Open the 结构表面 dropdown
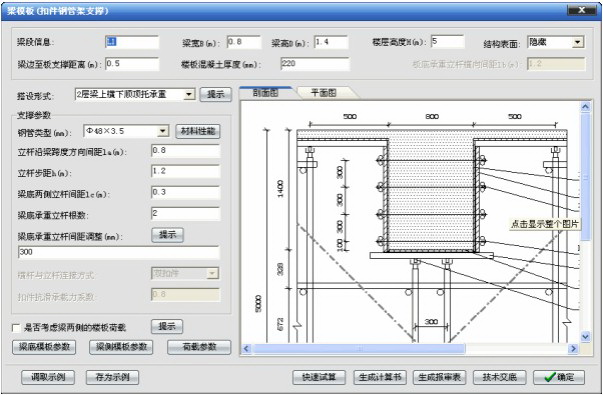 [x=578, y=42]
